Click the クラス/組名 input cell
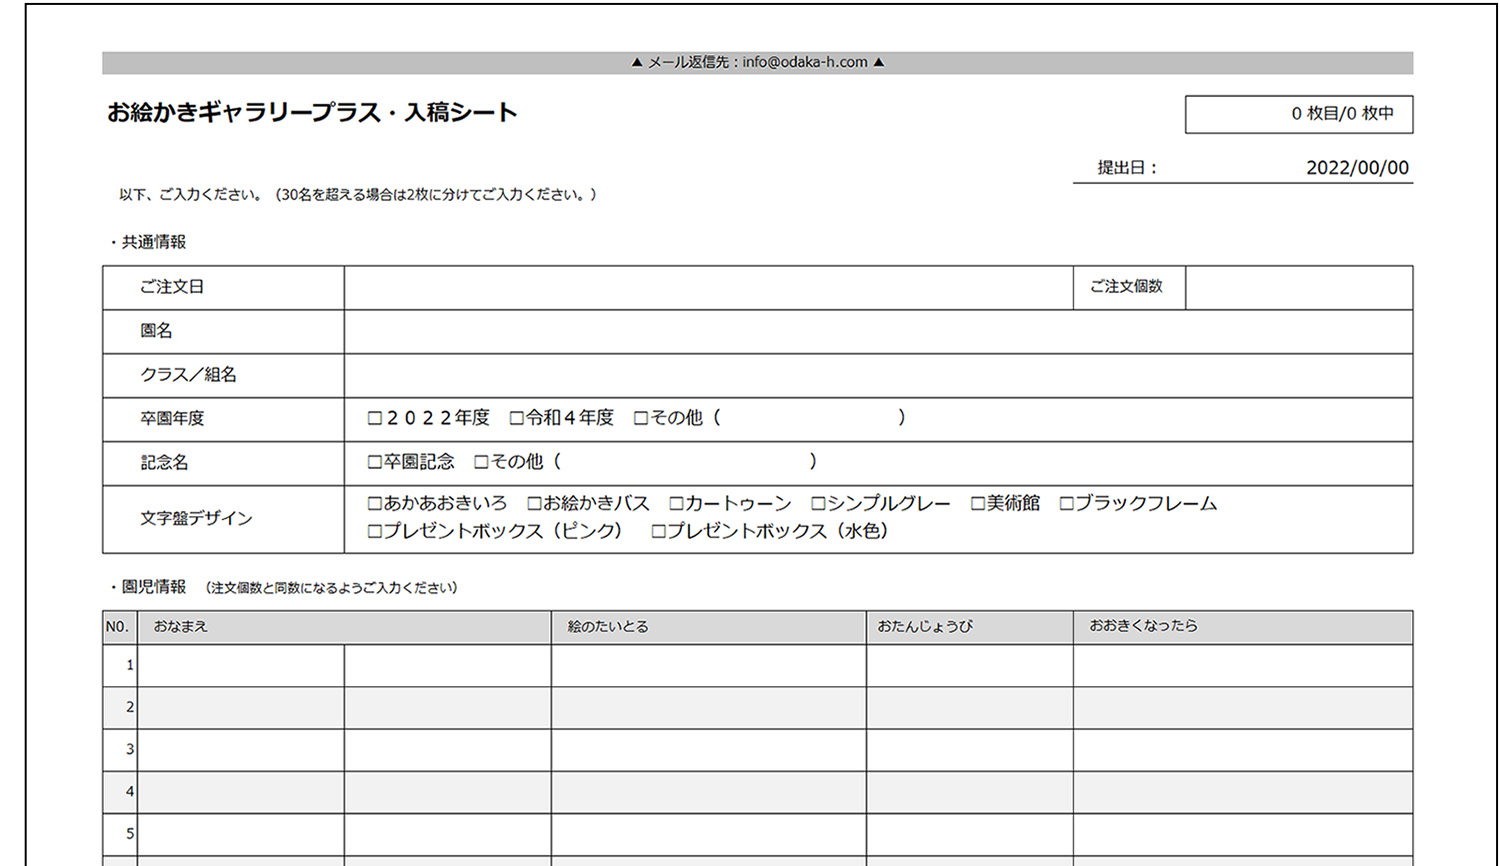 878,376
